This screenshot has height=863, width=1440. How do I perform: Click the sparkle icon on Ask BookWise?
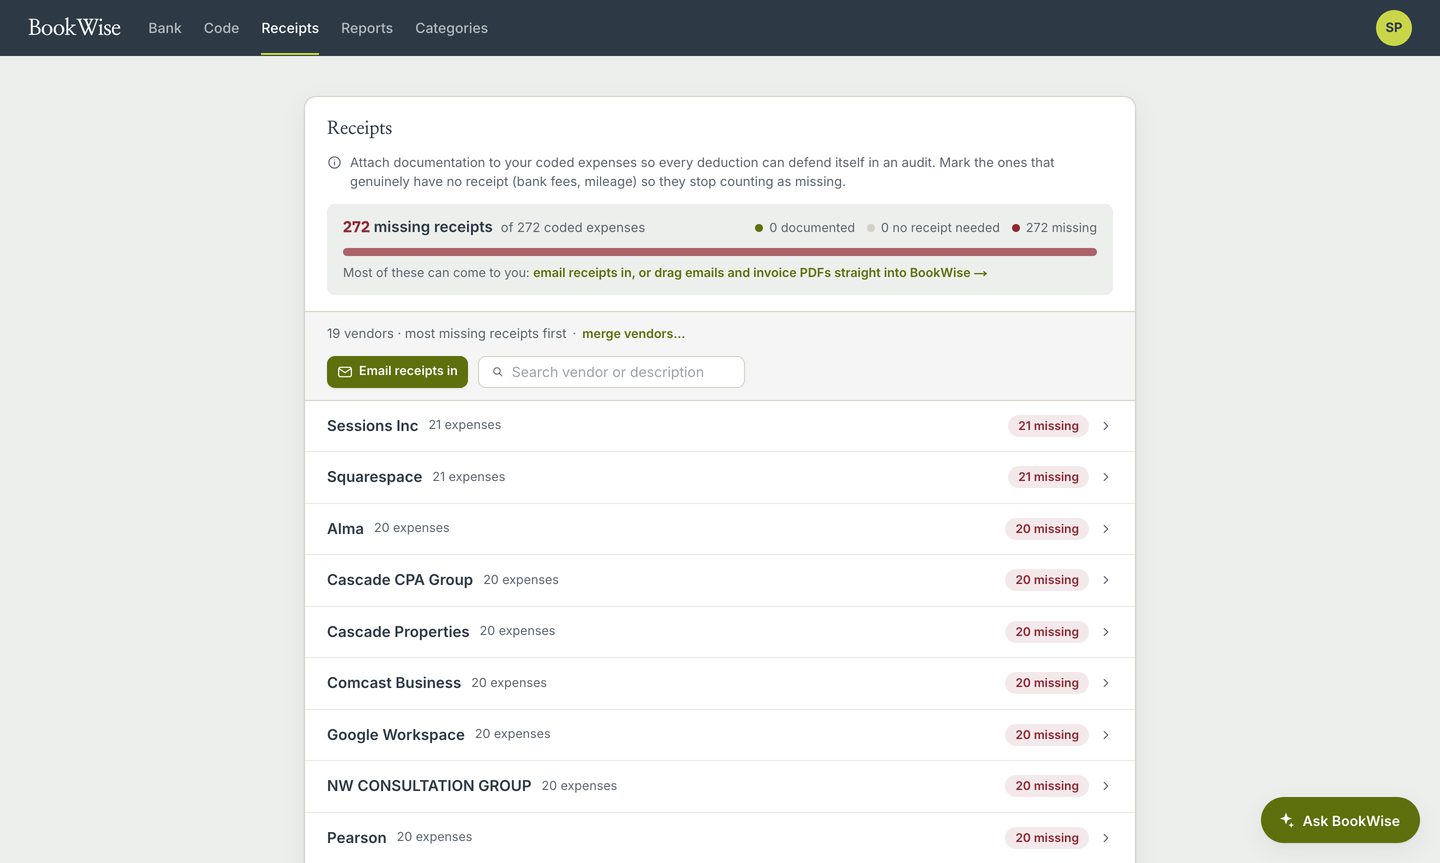pos(1287,820)
